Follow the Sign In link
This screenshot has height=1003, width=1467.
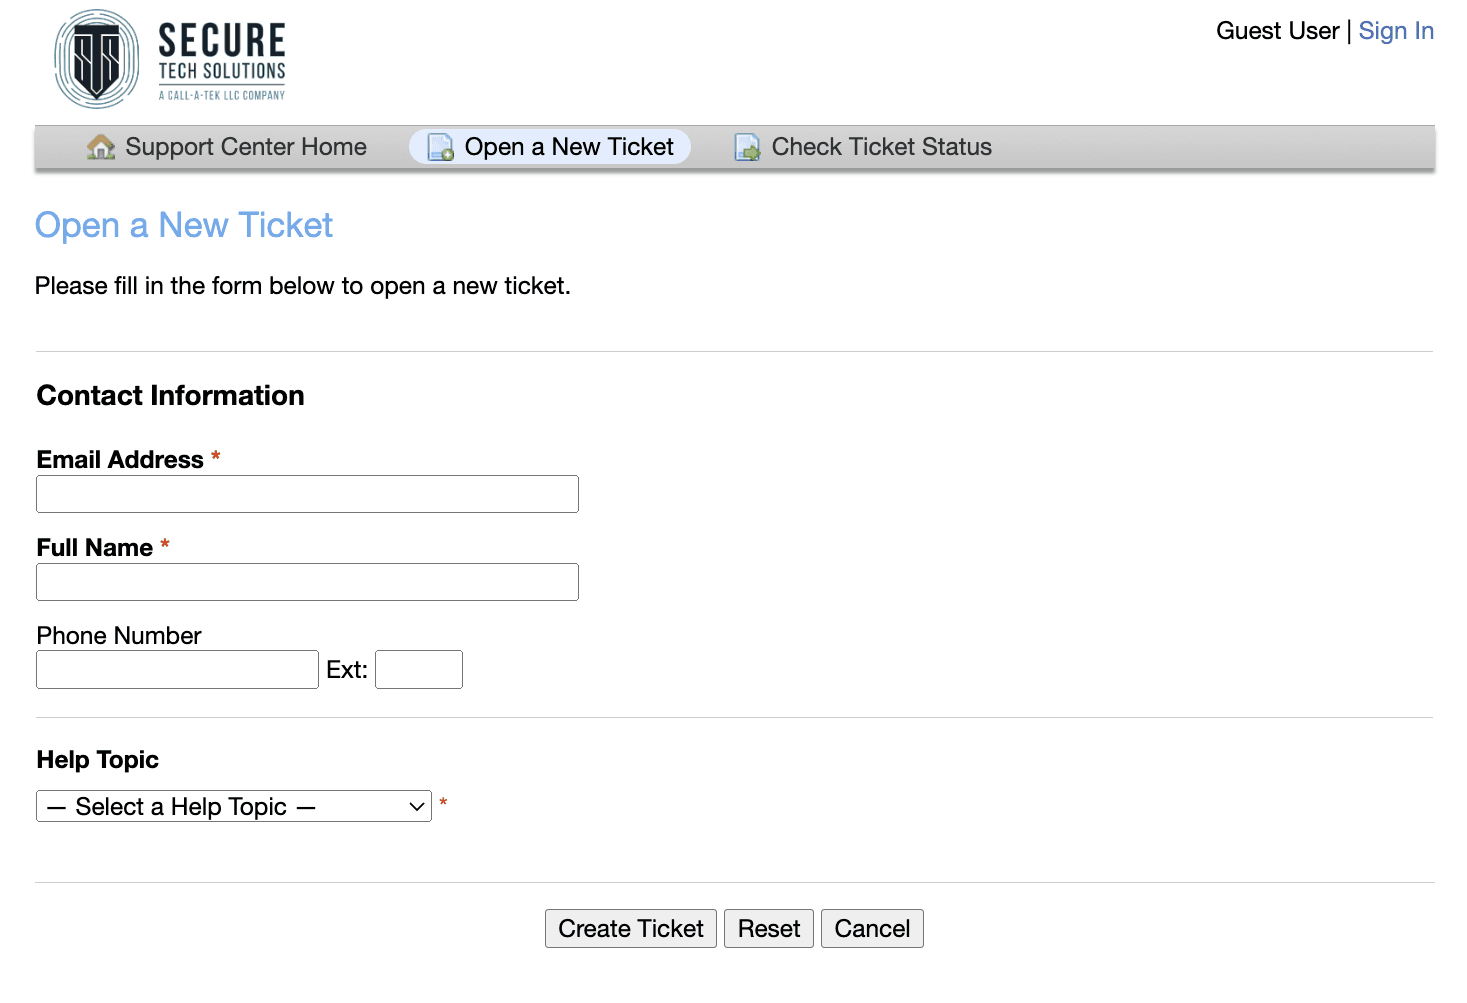click(x=1396, y=31)
